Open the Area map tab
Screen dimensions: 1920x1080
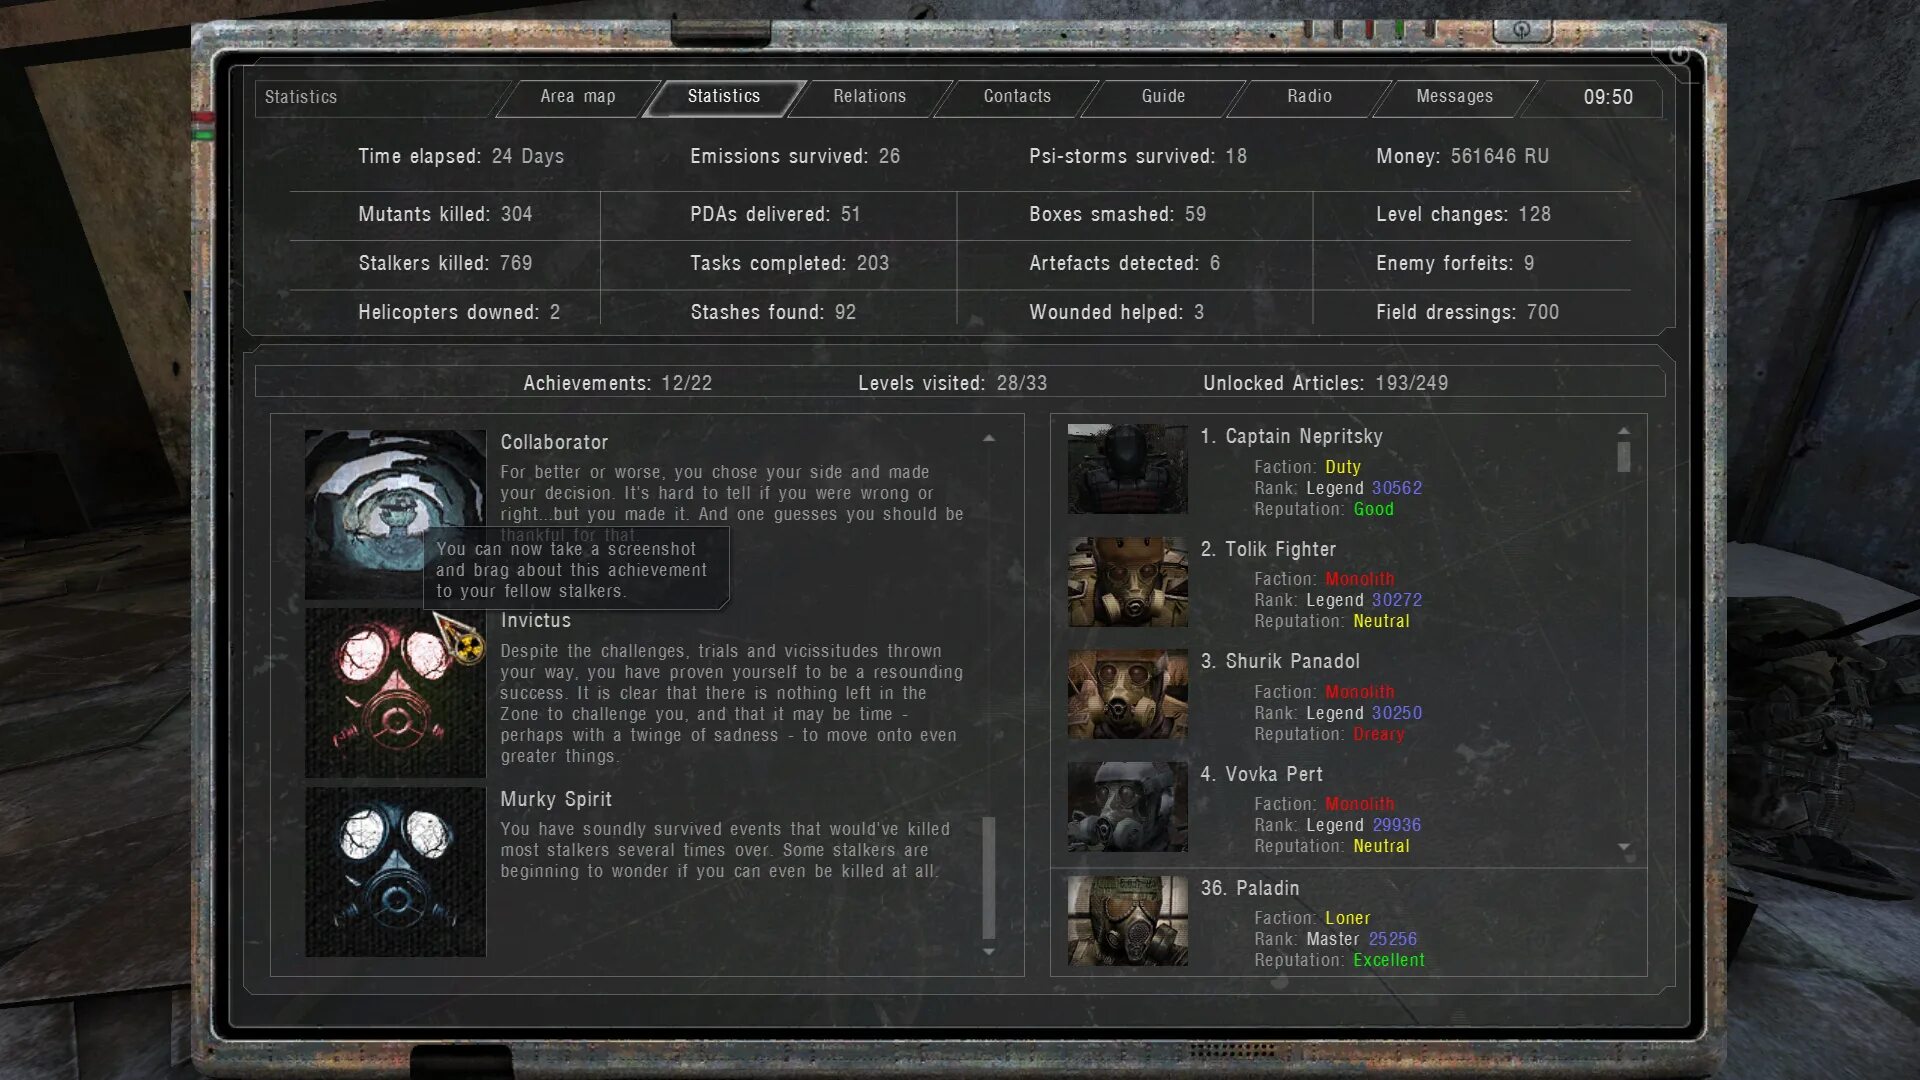(578, 97)
